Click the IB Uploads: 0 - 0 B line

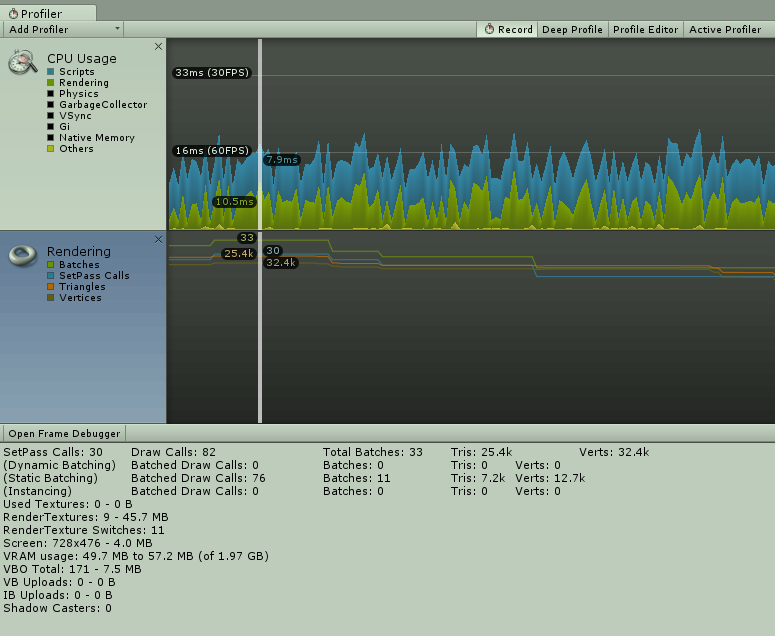58,595
